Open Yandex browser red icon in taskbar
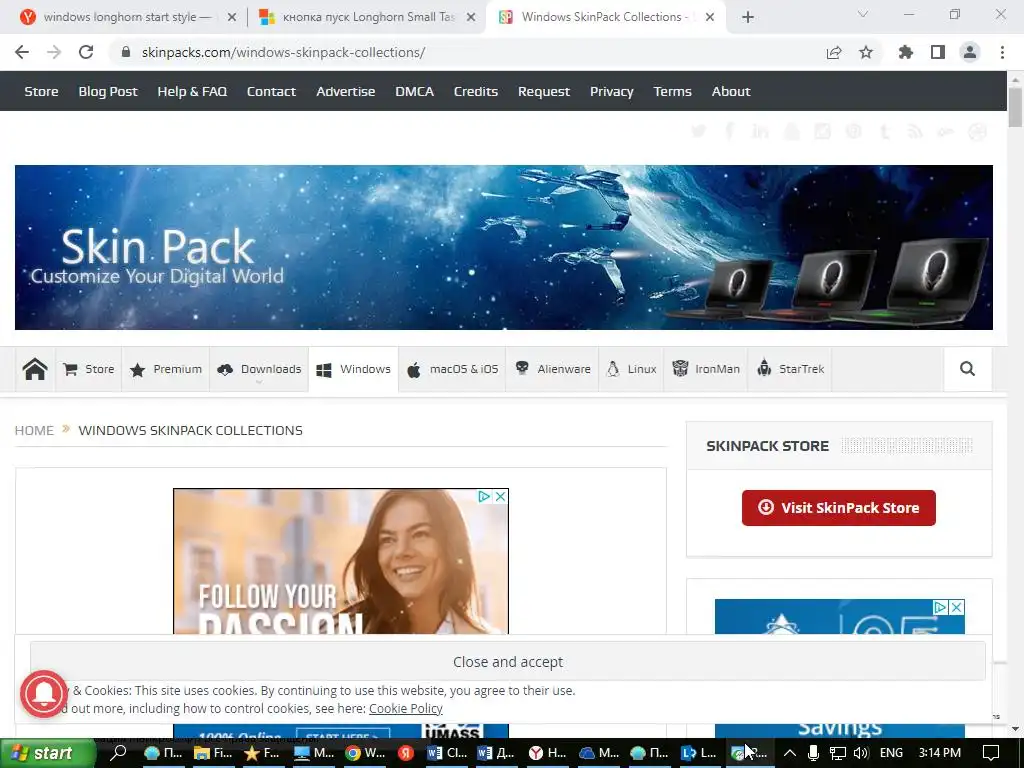The width and height of the screenshot is (1024, 768). pos(406,753)
